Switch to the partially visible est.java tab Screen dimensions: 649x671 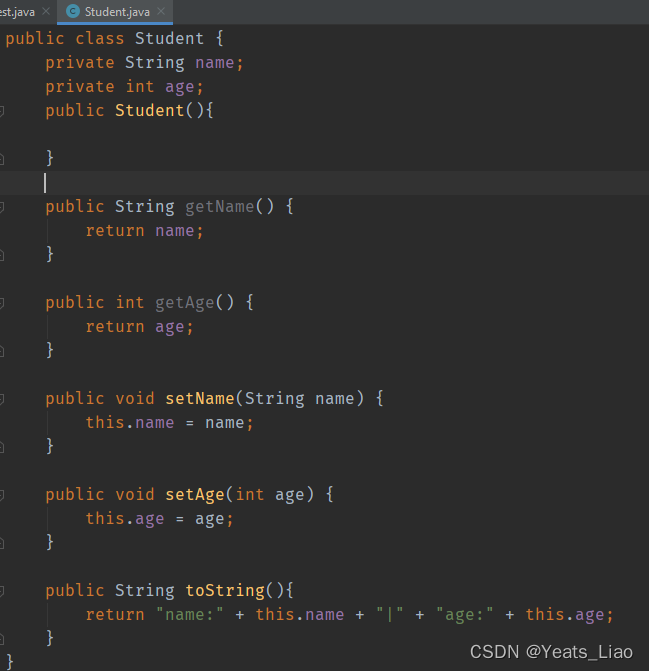point(17,12)
